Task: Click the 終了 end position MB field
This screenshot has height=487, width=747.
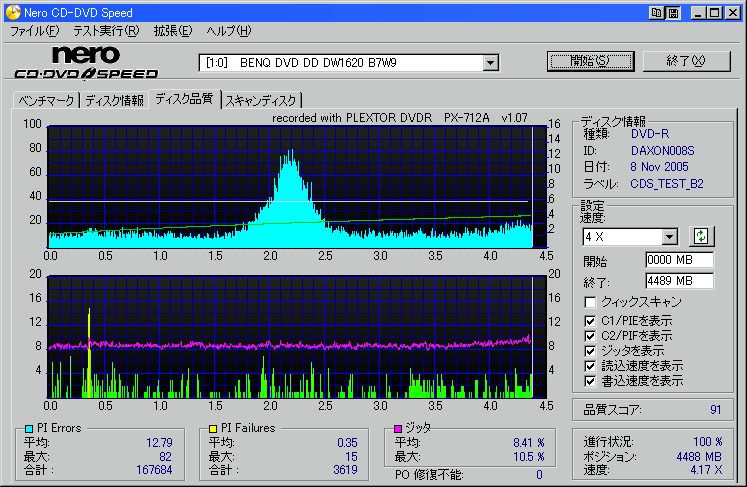Action: [679, 280]
